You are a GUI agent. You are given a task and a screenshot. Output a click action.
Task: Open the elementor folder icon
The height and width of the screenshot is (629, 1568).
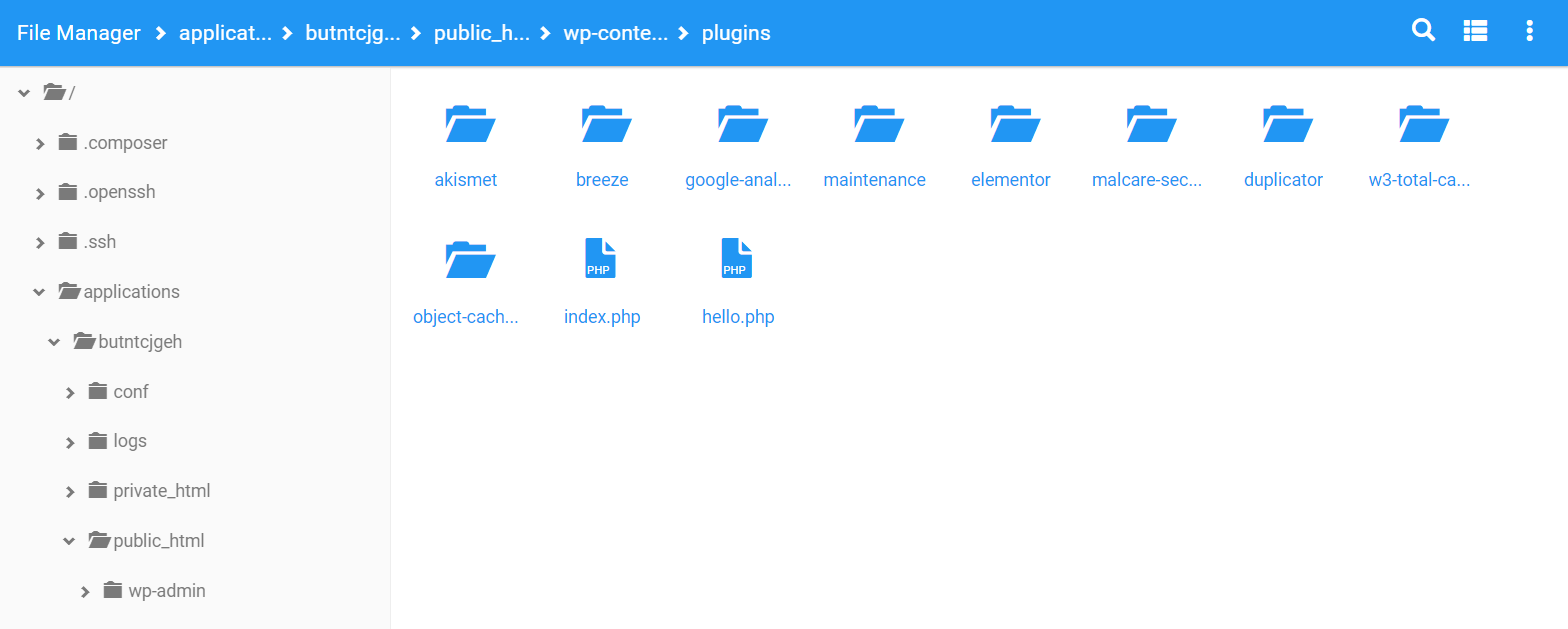(1011, 124)
